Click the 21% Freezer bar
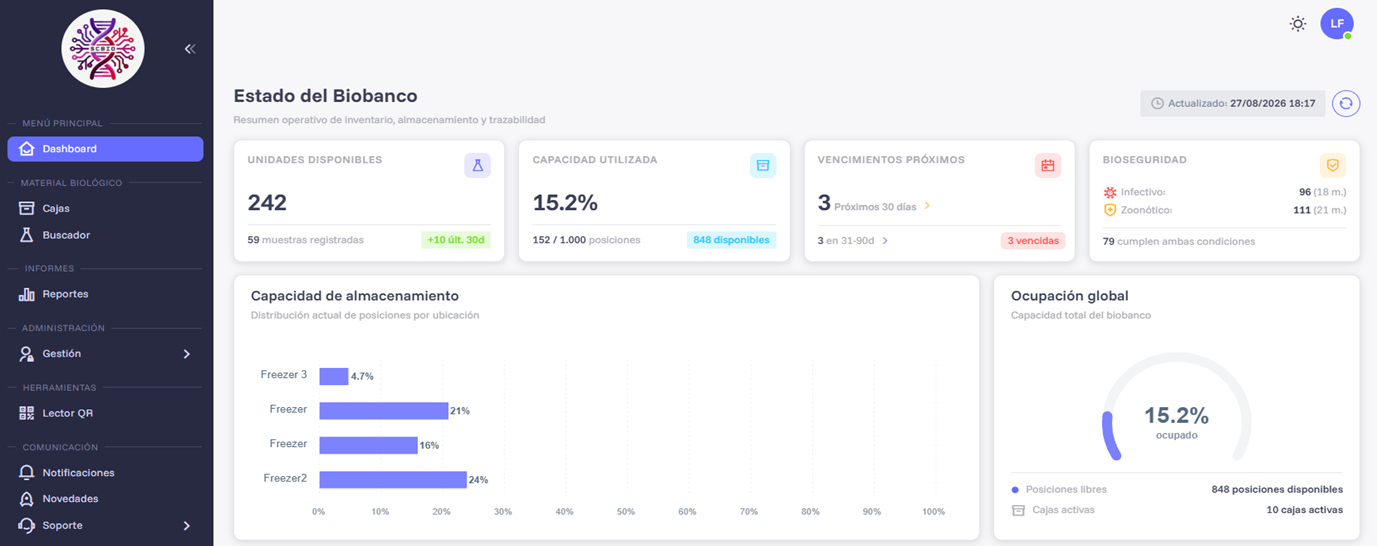This screenshot has height=546, width=1377. pyautogui.click(x=383, y=411)
